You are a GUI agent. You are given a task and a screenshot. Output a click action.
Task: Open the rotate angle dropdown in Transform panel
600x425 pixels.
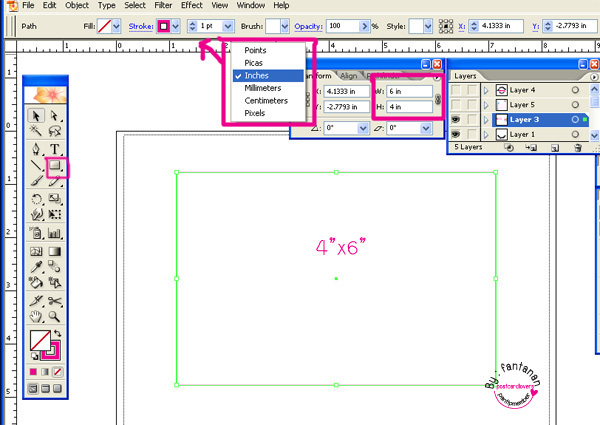click(x=363, y=128)
